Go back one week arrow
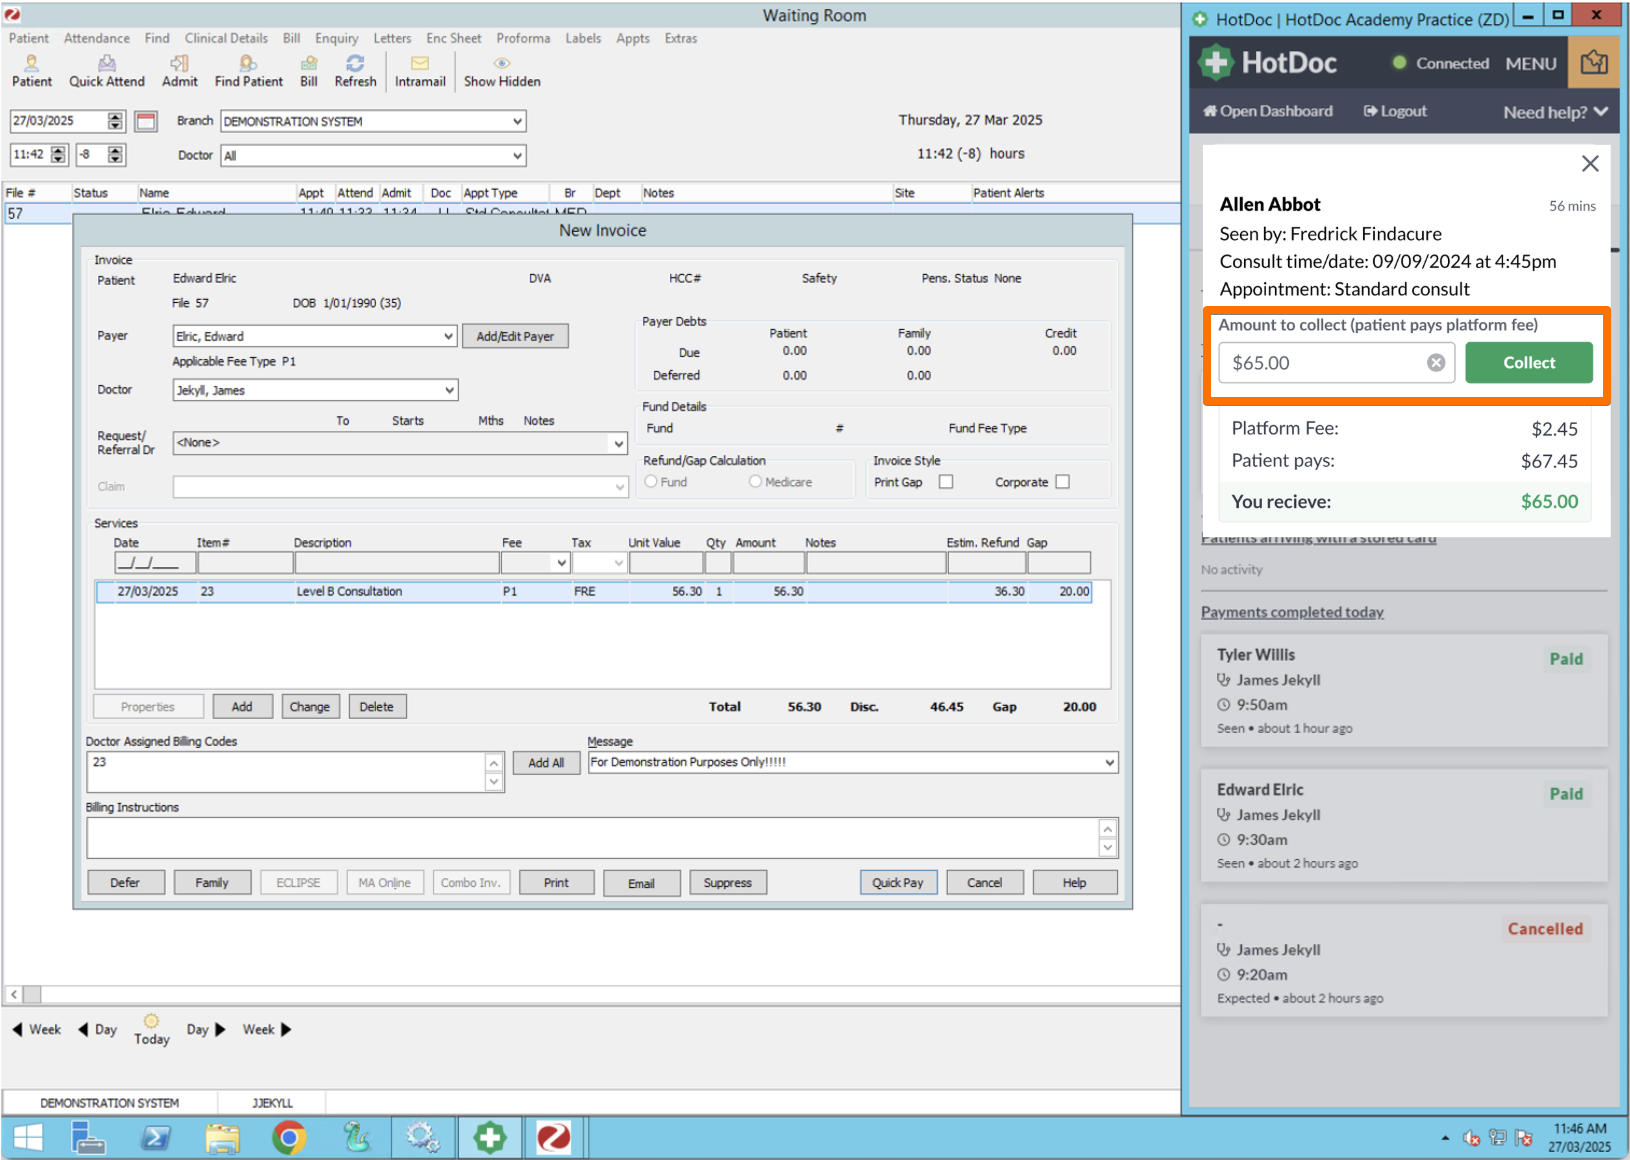 (17, 1030)
